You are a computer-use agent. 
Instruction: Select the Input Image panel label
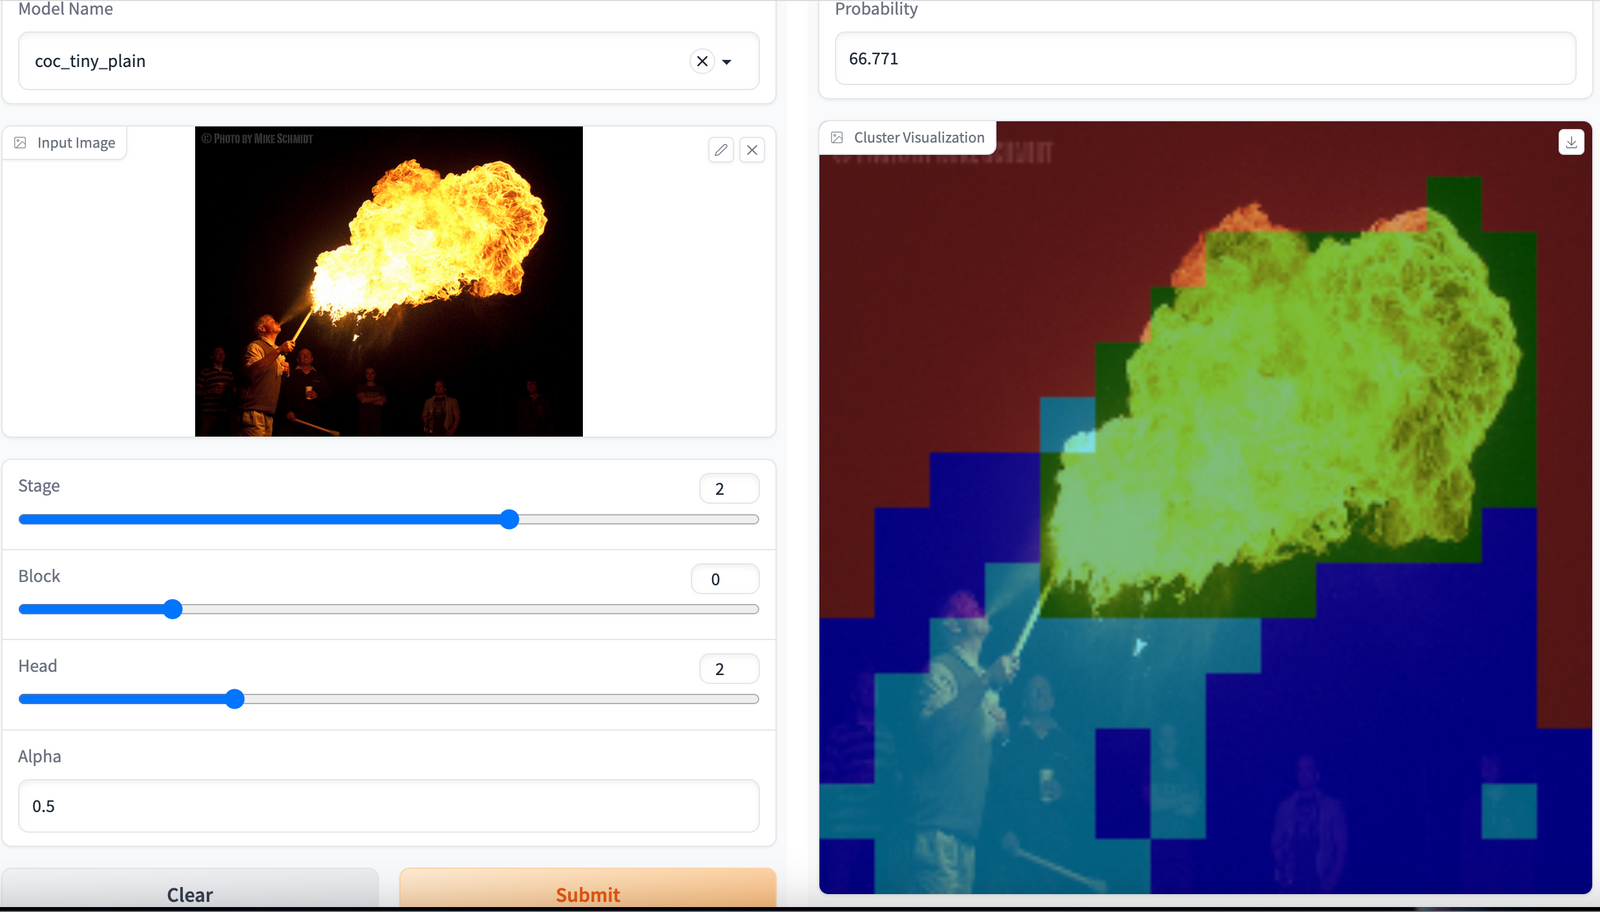pyautogui.click(x=75, y=142)
